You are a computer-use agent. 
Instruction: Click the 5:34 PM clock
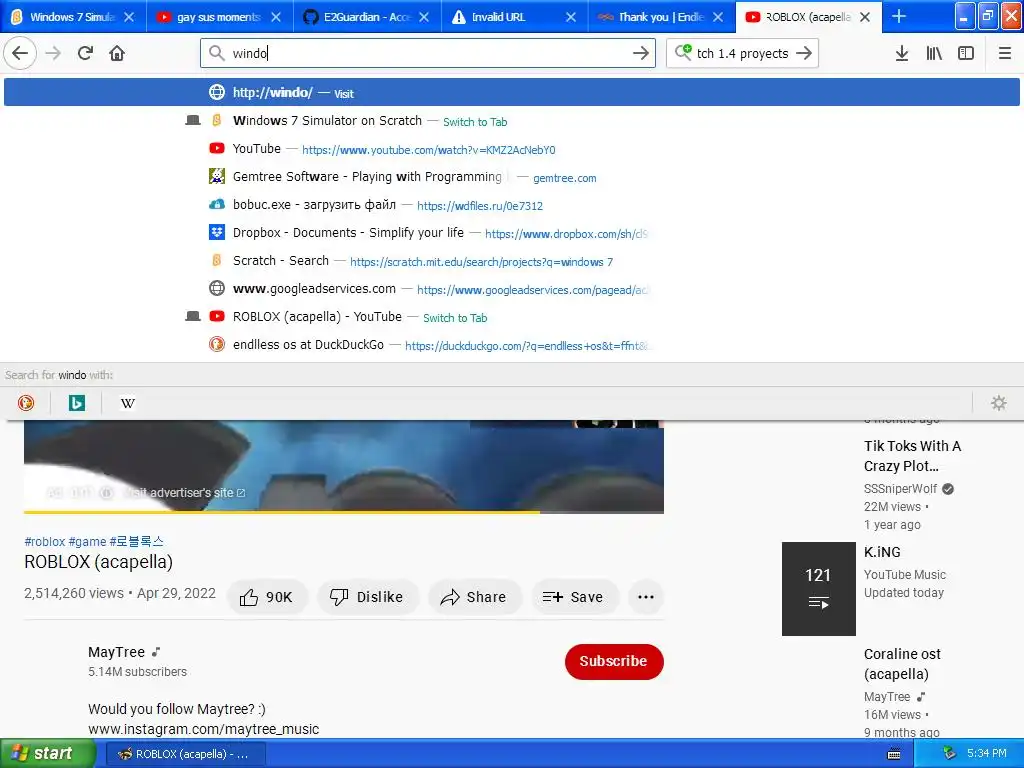point(986,754)
